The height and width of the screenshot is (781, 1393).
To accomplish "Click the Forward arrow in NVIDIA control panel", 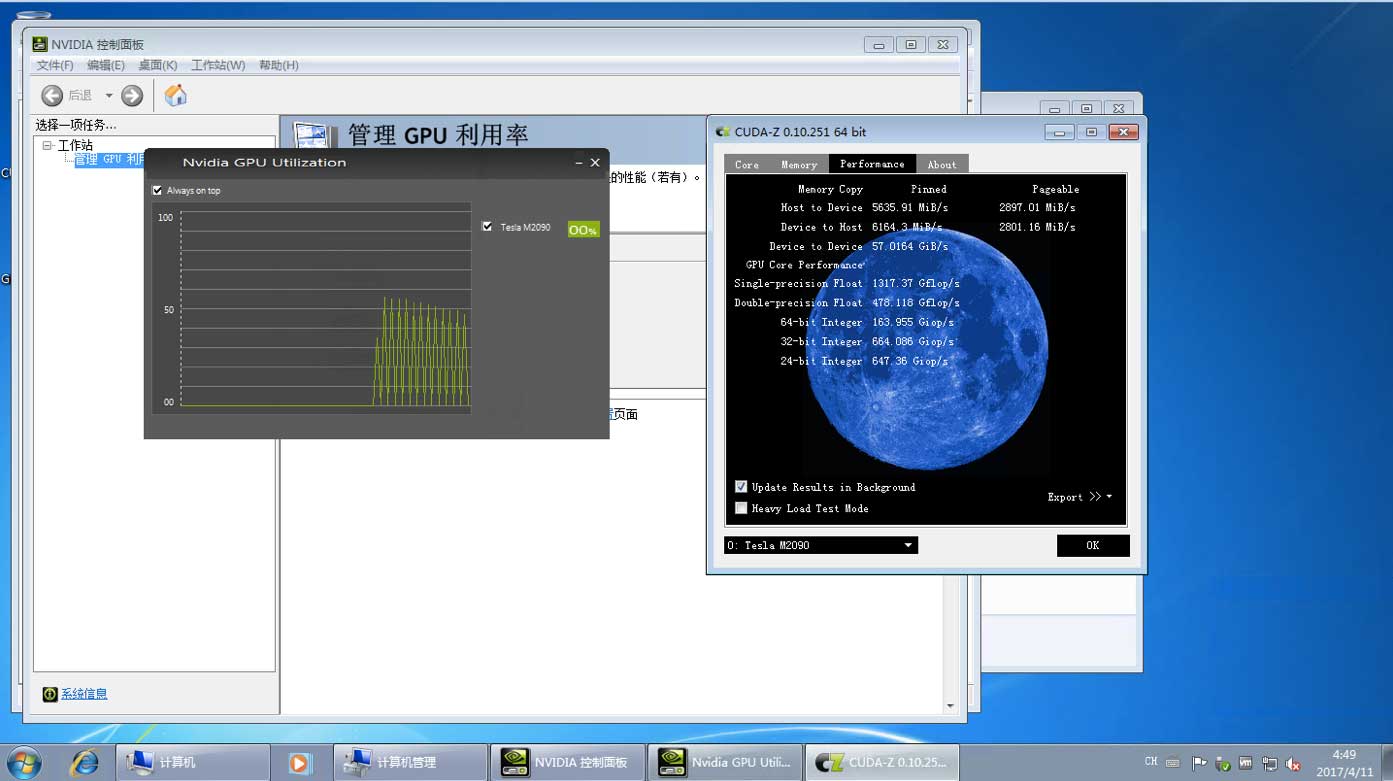I will [x=132, y=95].
